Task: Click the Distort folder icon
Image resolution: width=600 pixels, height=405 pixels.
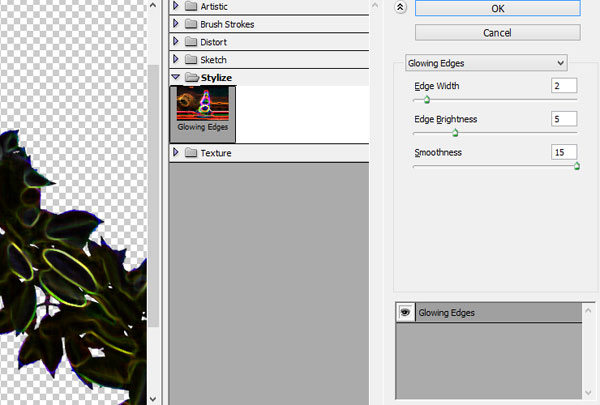Action: point(190,42)
